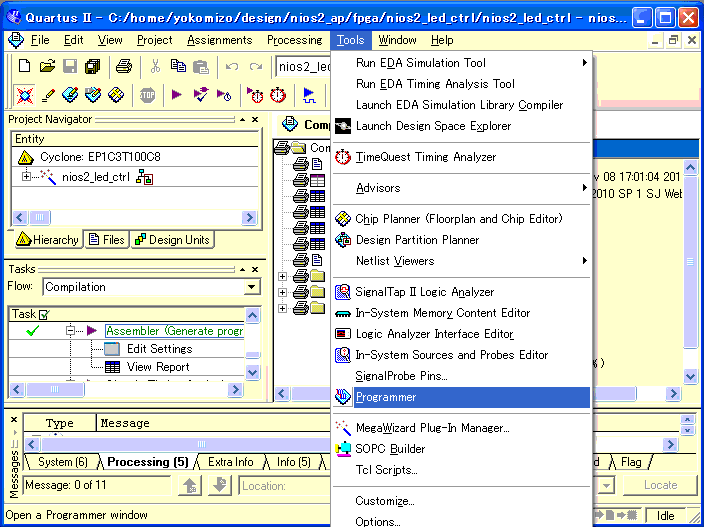Viewport: 704px width, 527px height.
Task: Open the System (6) messages tab
Action: 62,462
